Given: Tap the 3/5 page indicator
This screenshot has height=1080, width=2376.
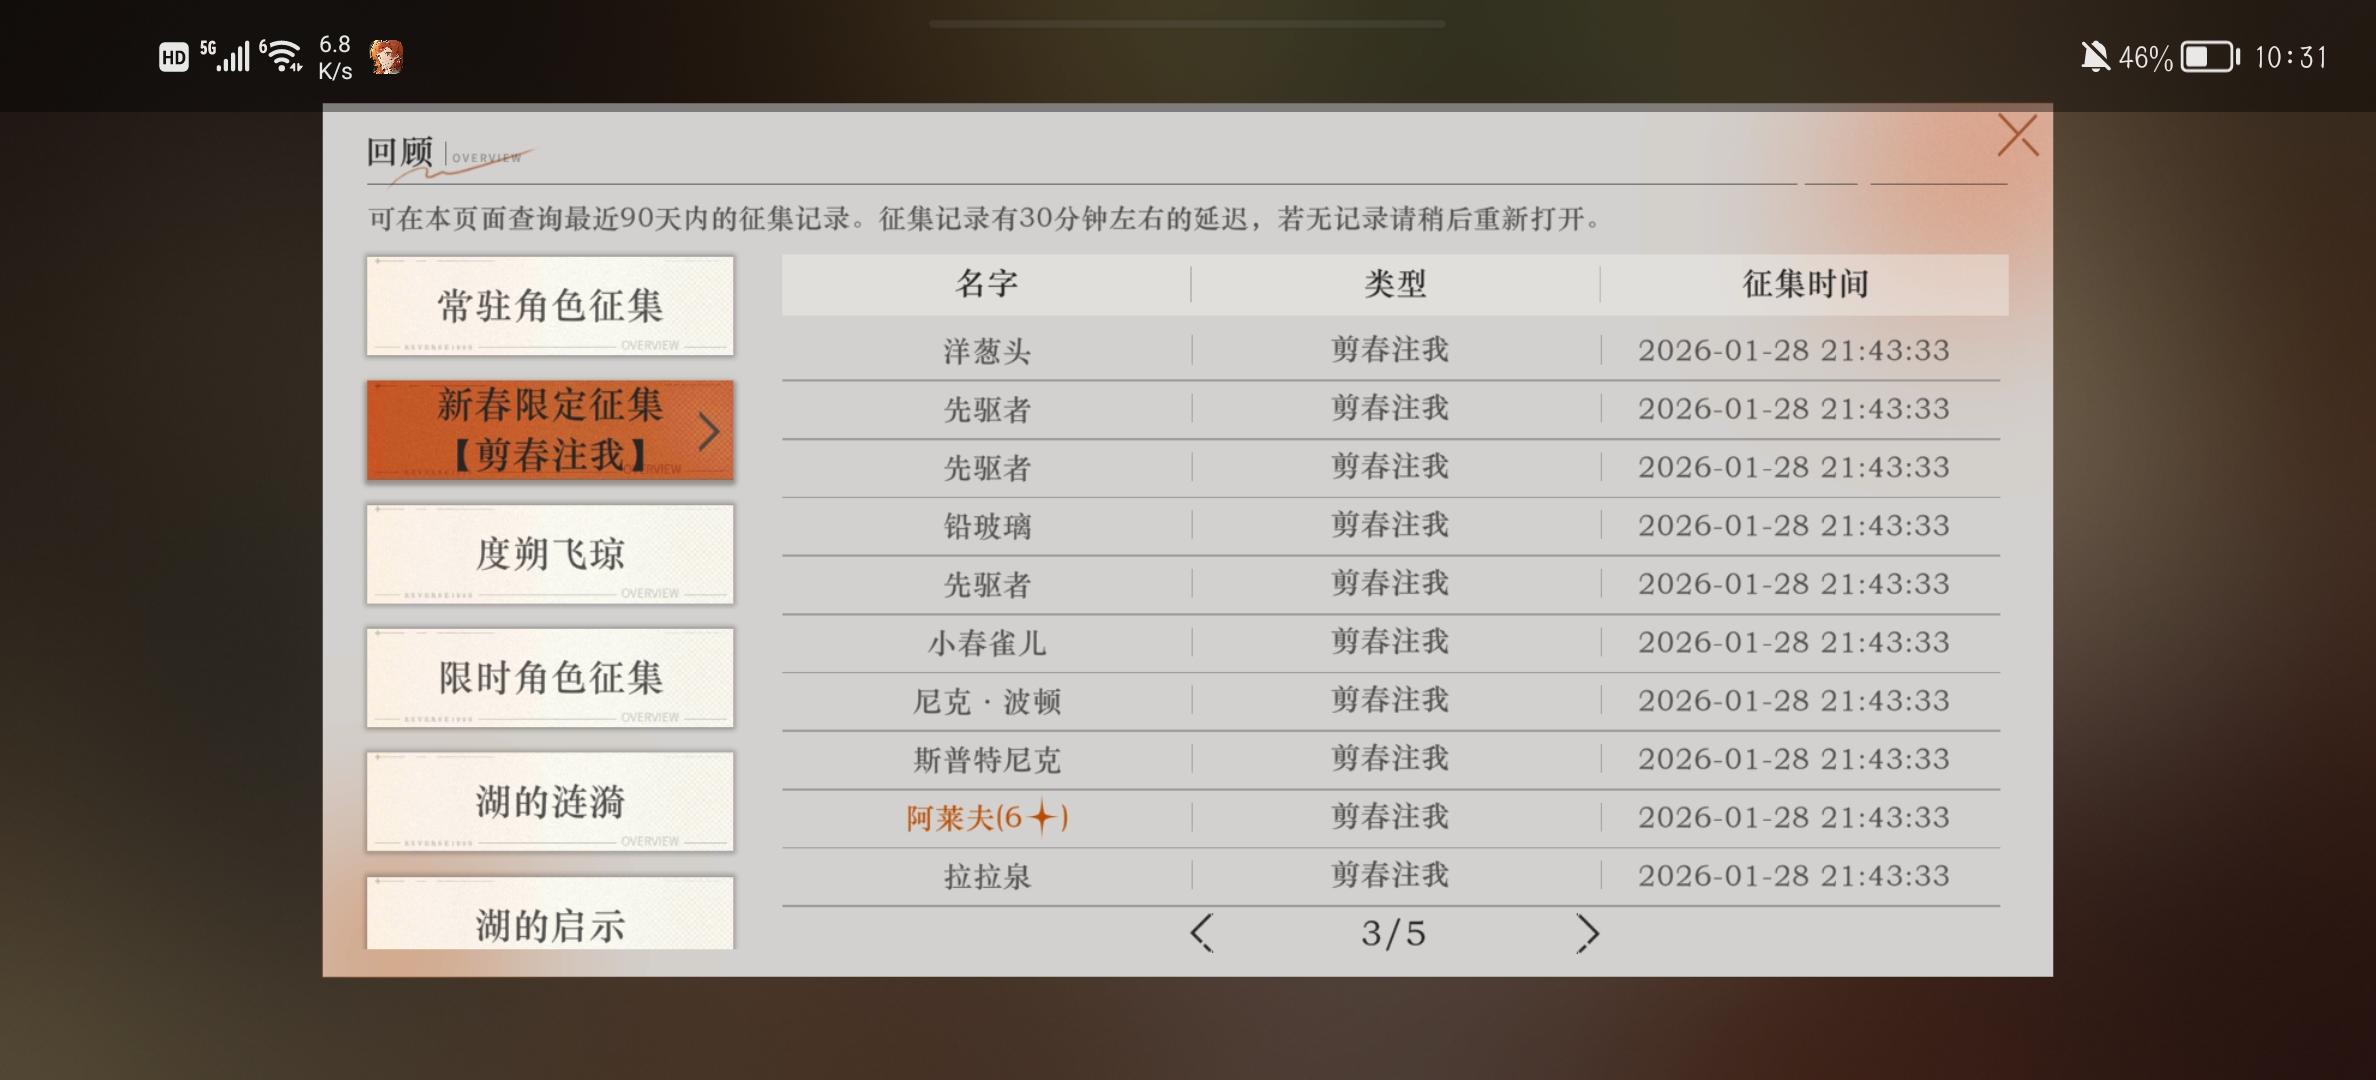Looking at the screenshot, I should tap(1393, 934).
